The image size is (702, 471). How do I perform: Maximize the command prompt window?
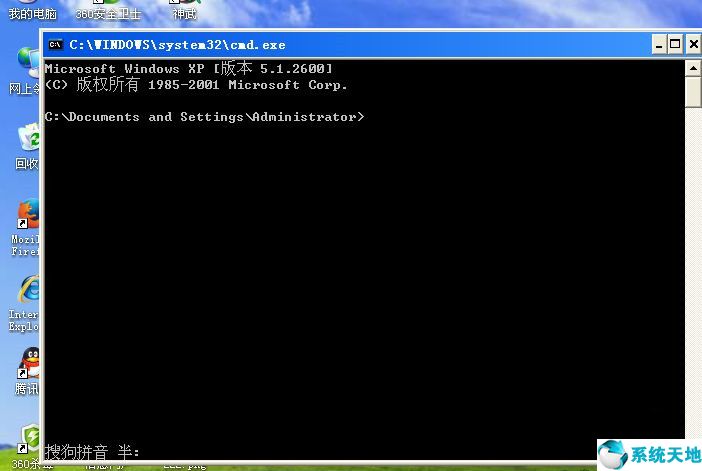(x=675, y=44)
